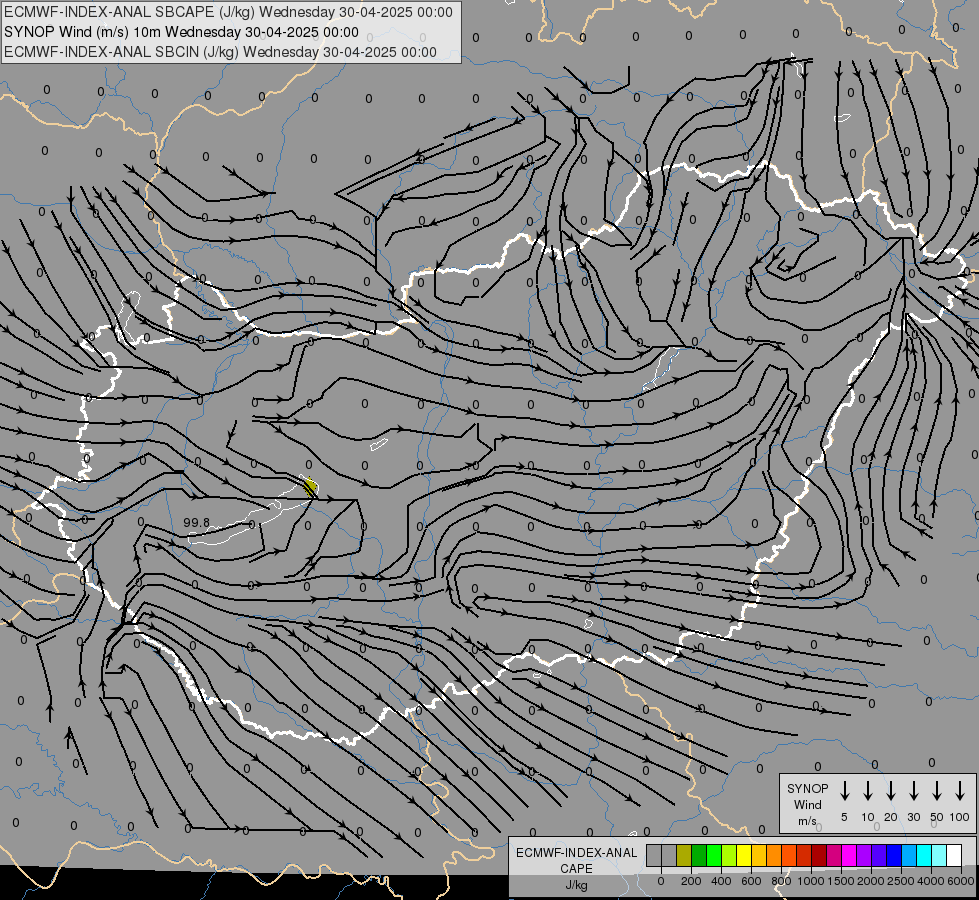Click the 400 tick label on CAPE scale
The width and height of the screenshot is (979, 900).
coord(721,881)
